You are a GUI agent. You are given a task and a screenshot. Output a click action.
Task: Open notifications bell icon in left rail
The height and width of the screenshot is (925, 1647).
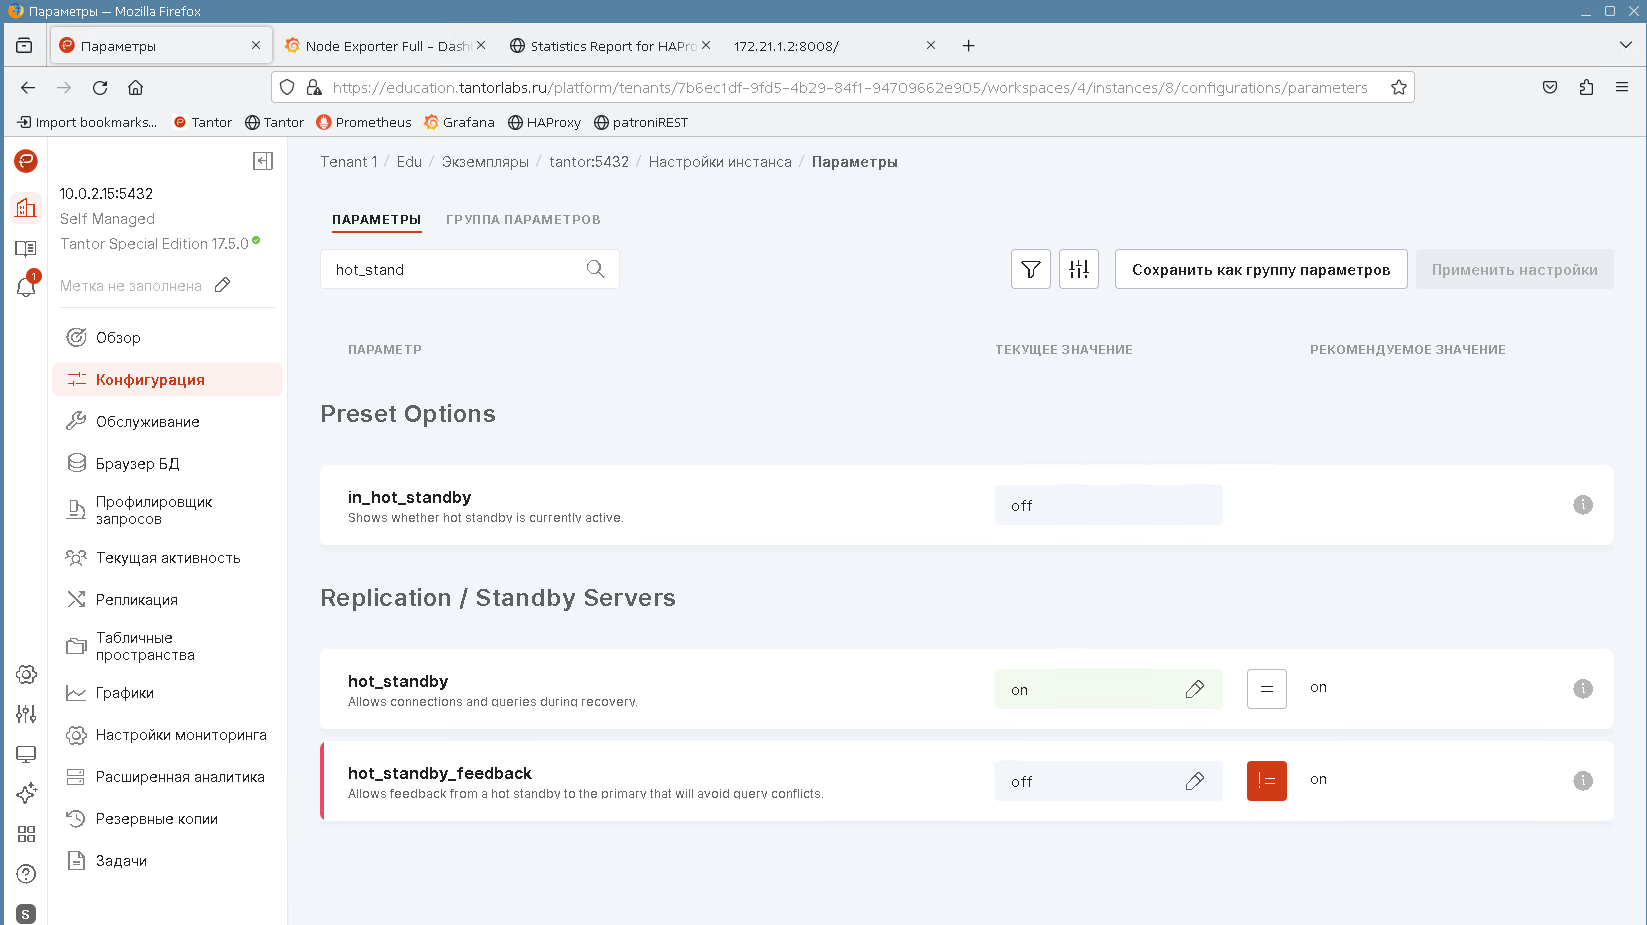pyautogui.click(x=26, y=288)
